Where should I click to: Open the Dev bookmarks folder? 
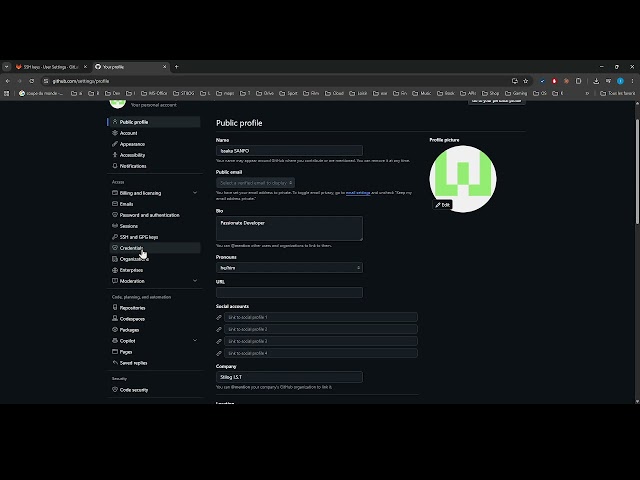coord(112,93)
